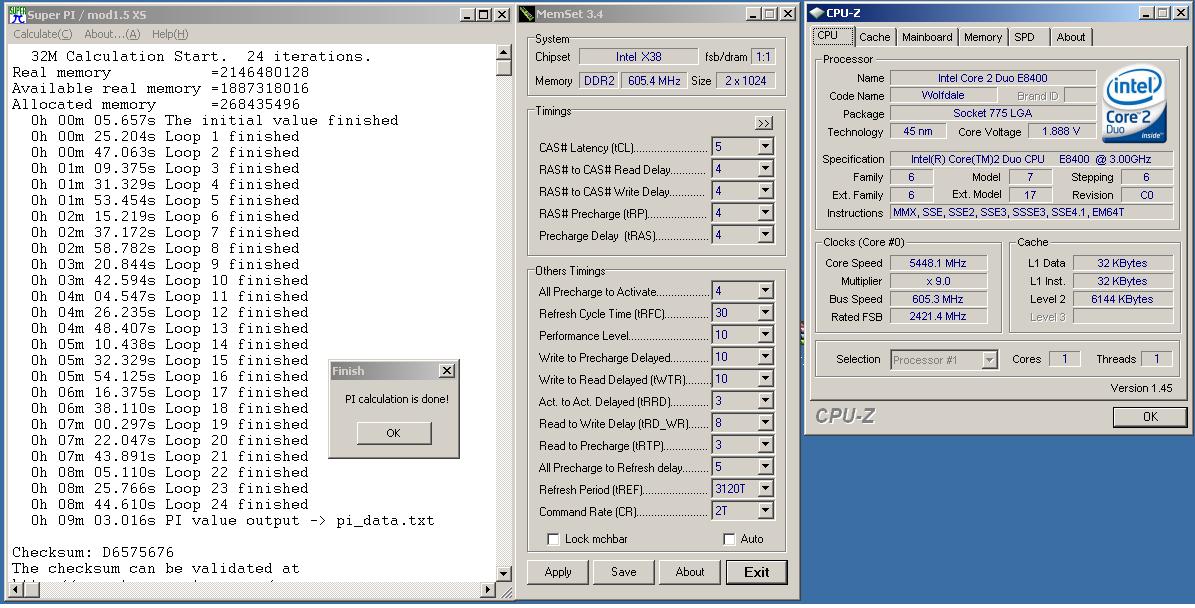Image resolution: width=1195 pixels, height=608 pixels.
Task: Open the Write to Read Delayed (tWTR) dropdown
Action: coord(765,379)
